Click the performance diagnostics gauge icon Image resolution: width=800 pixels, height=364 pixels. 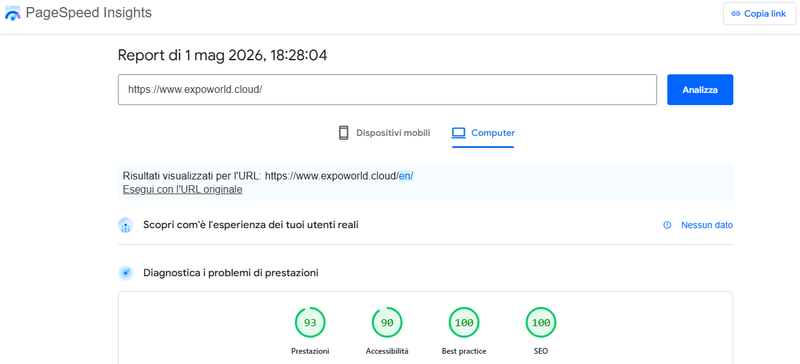point(126,273)
